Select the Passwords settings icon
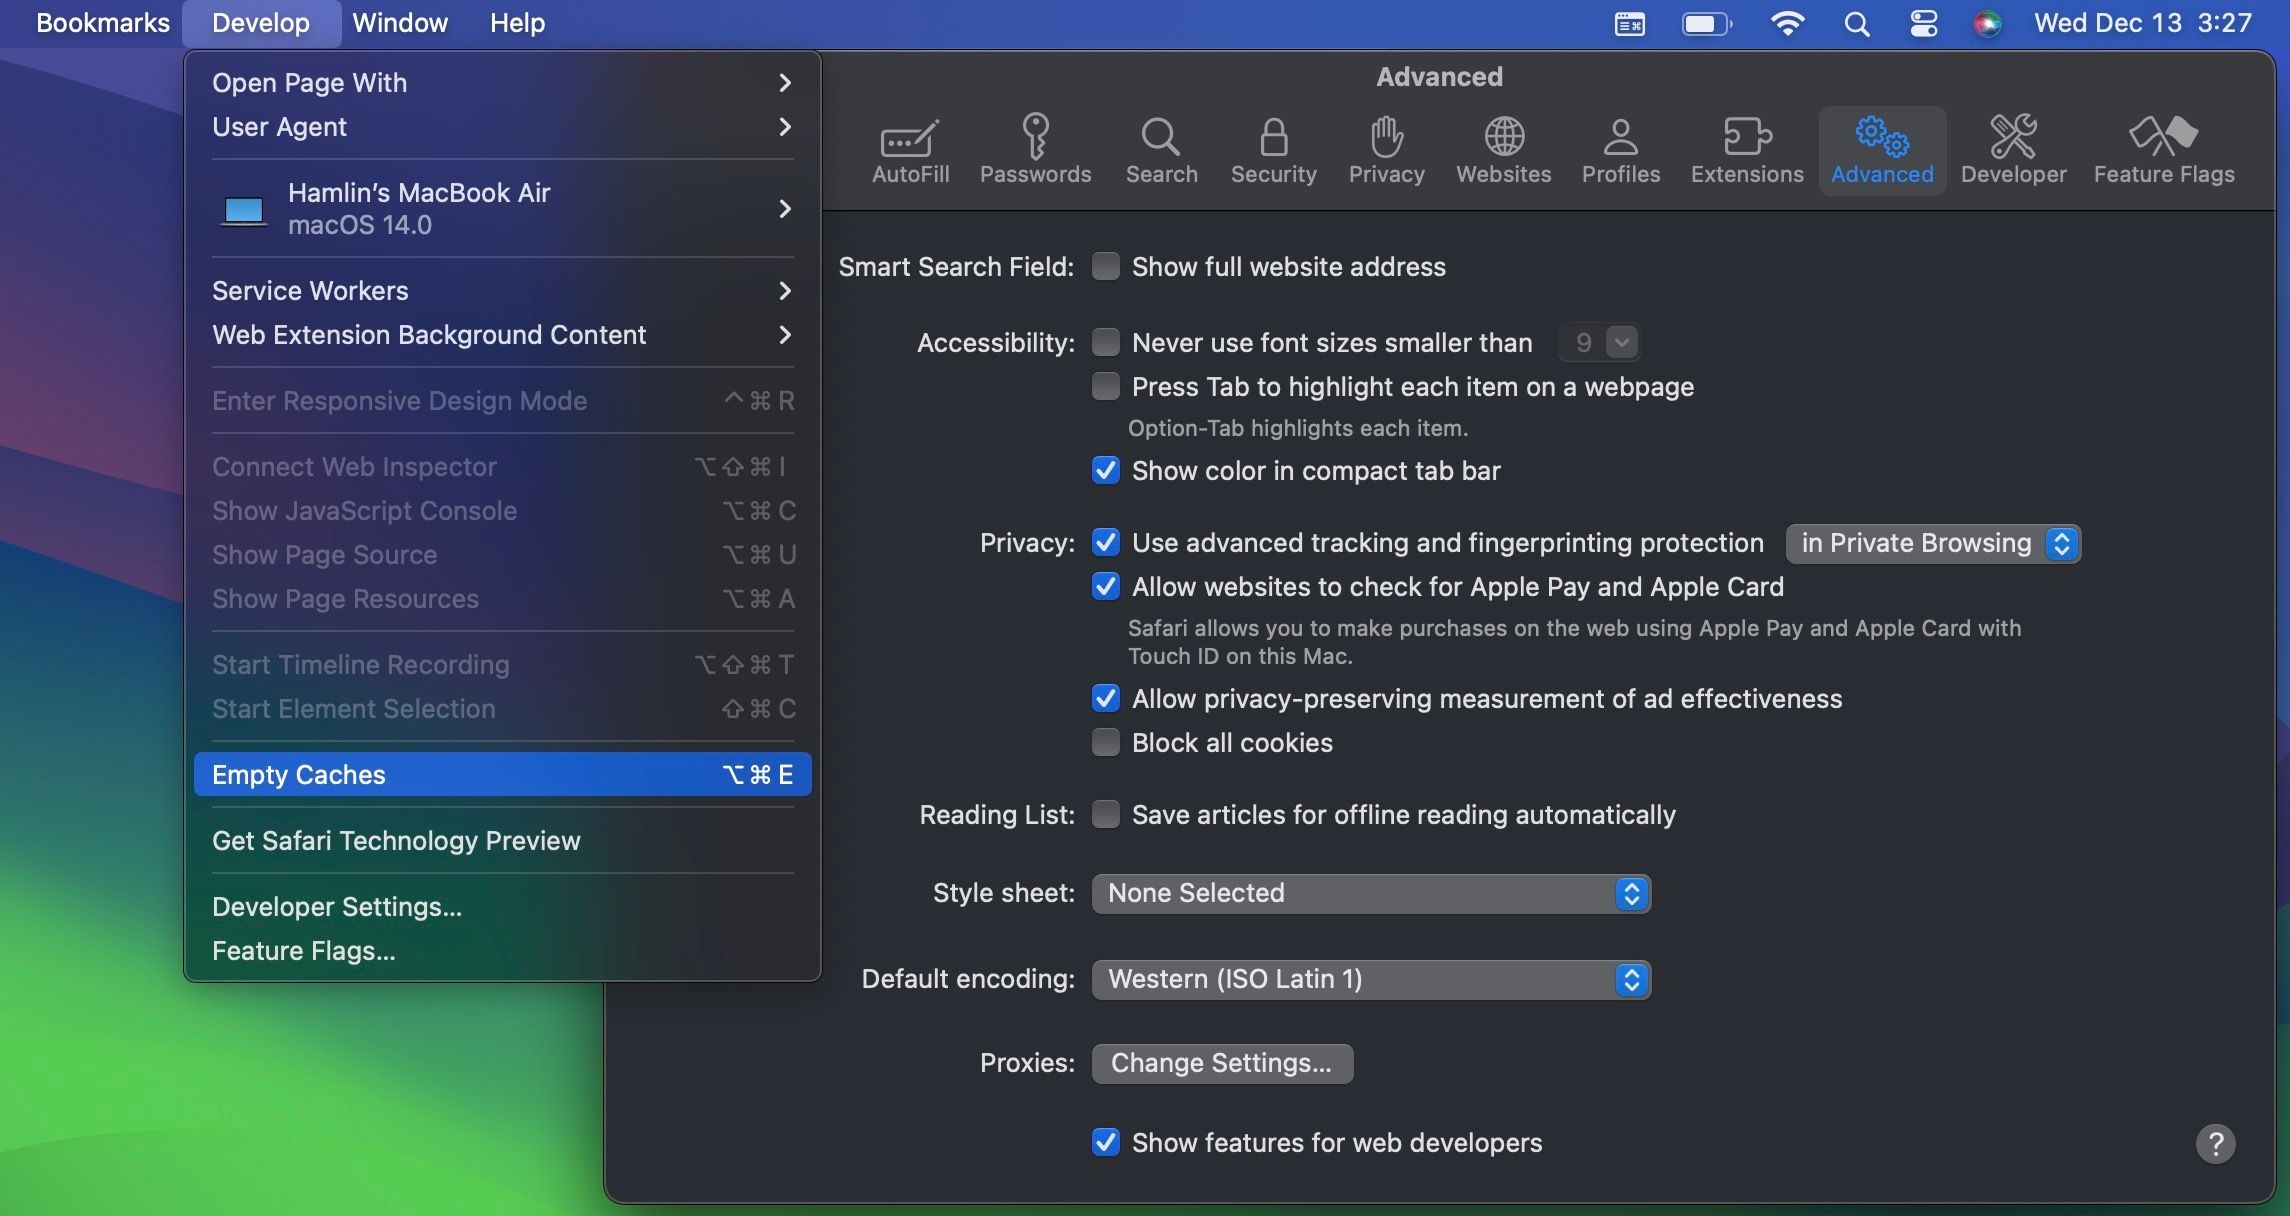This screenshot has height=1216, width=2290. click(1036, 148)
